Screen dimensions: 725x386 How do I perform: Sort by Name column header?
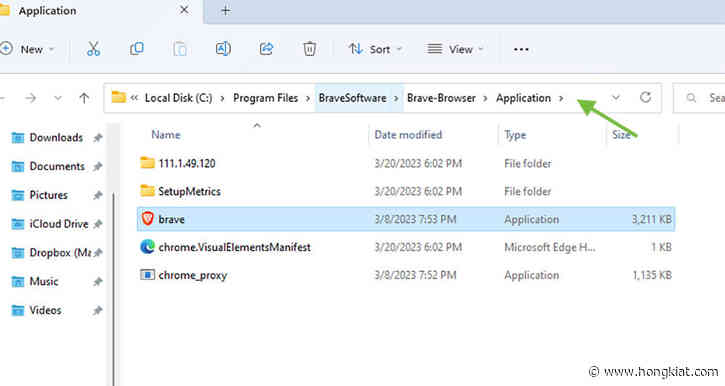pyautogui.click(x=166, y=135)
